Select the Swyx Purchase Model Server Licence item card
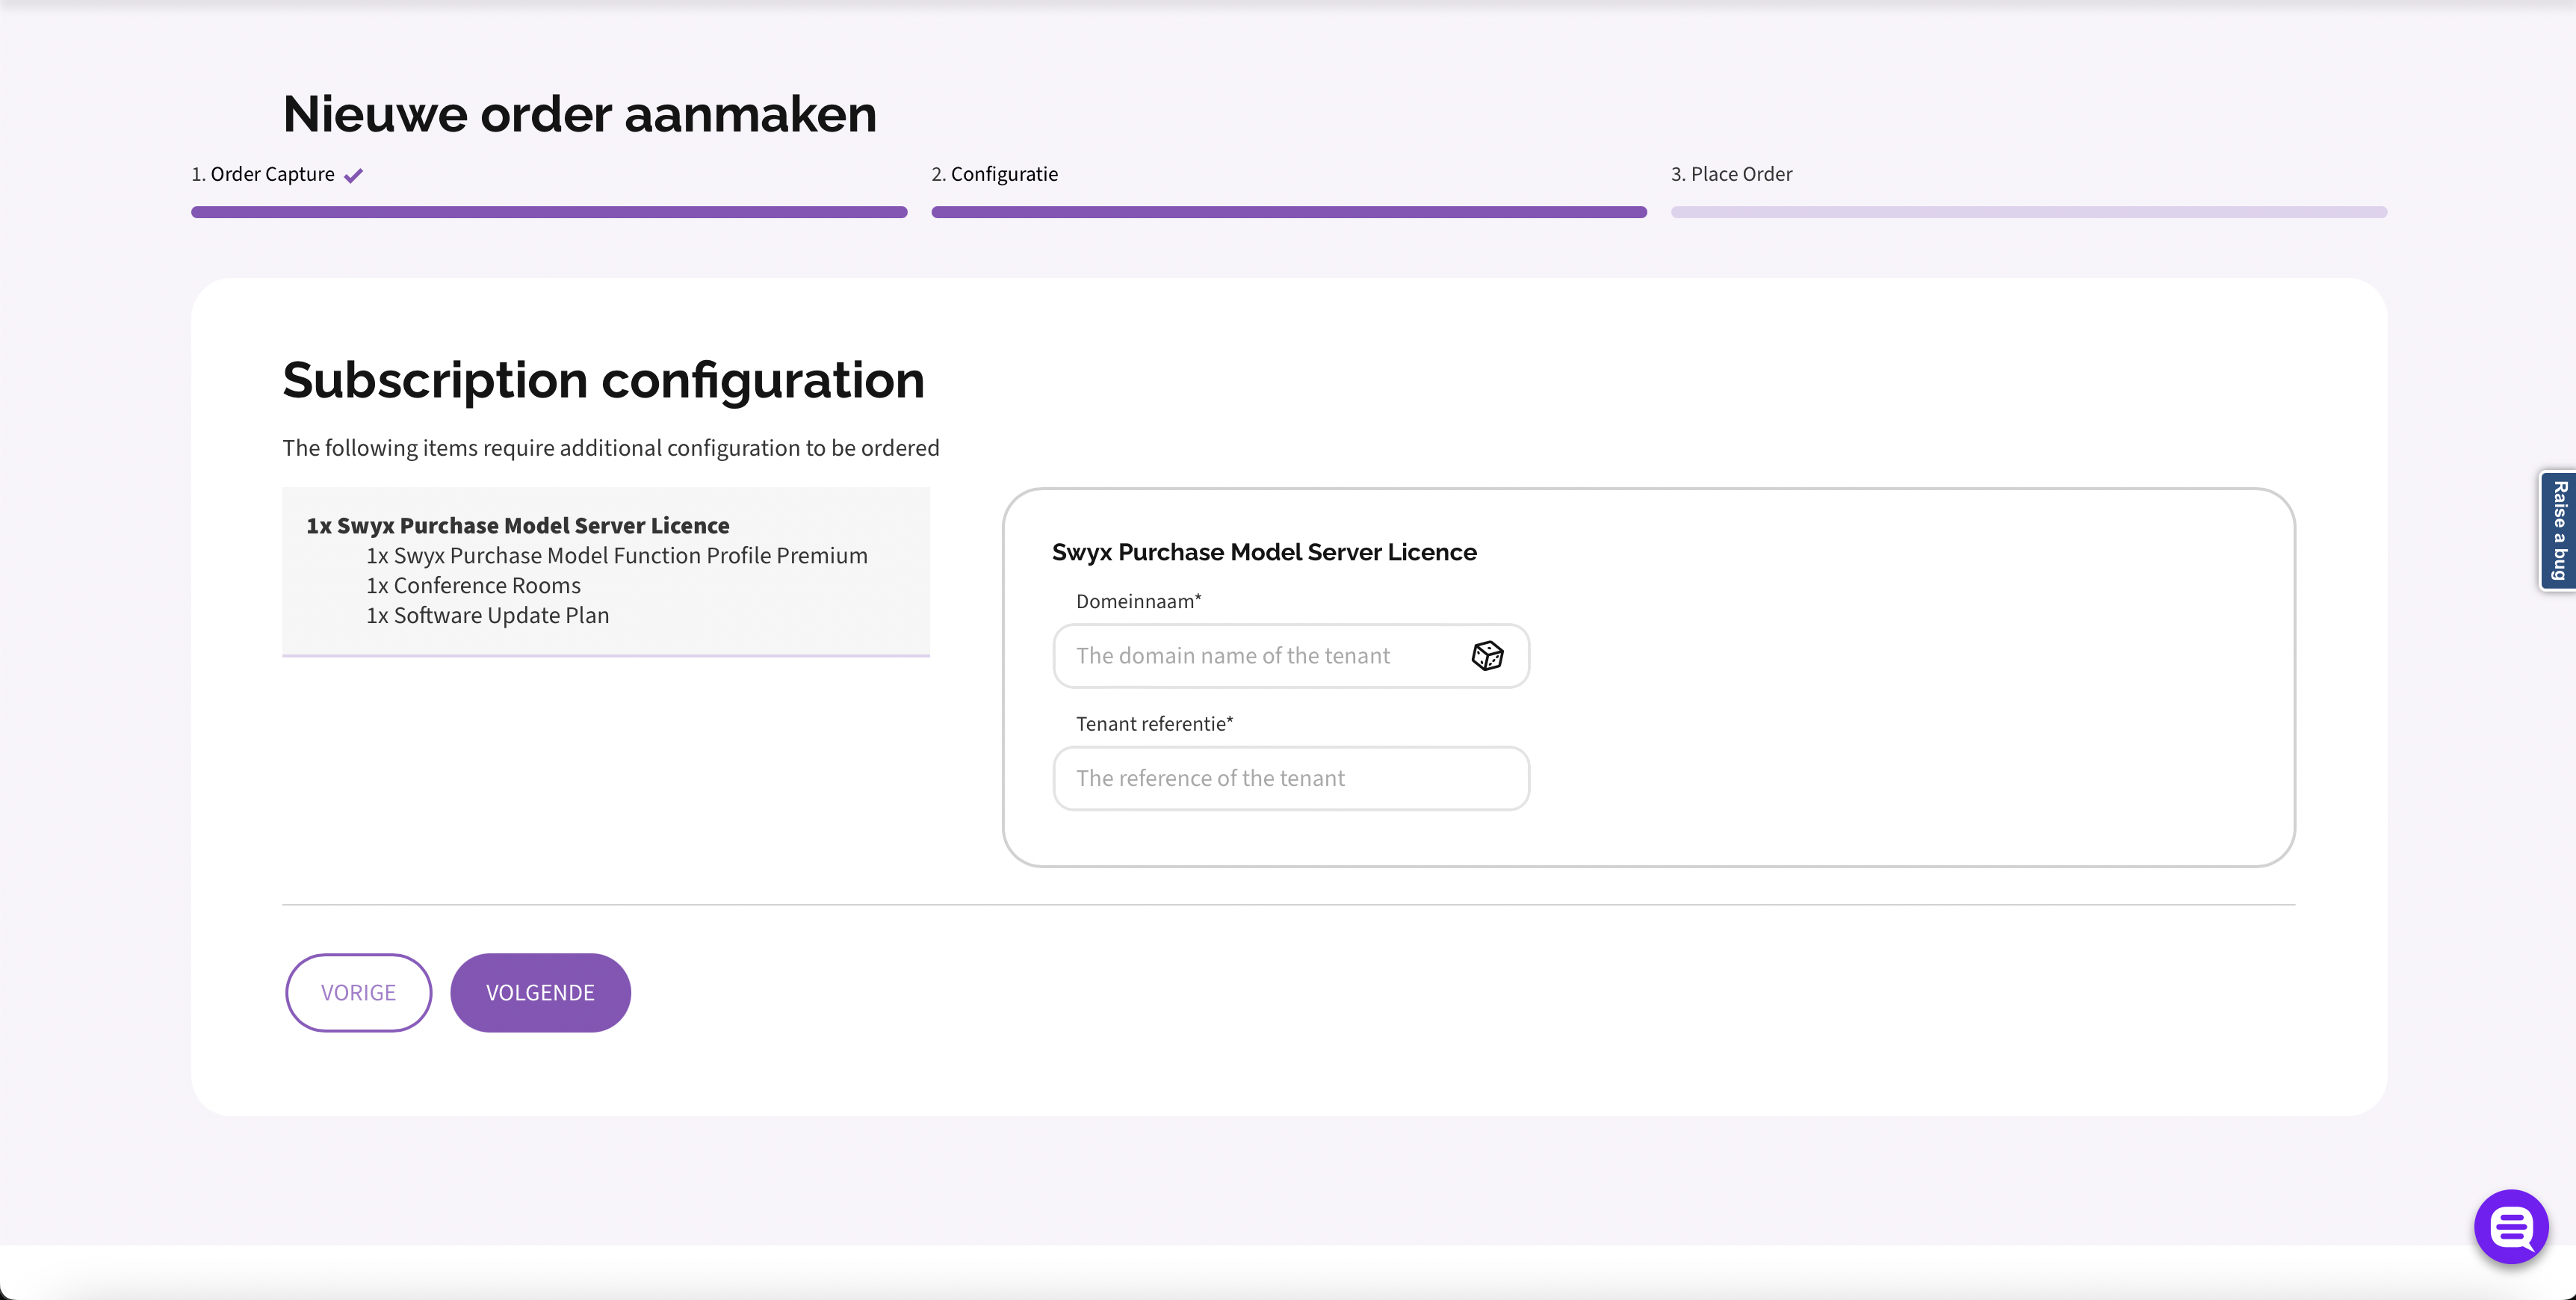This screenshot has width=2576, height=1300. [x=606, y=570]
